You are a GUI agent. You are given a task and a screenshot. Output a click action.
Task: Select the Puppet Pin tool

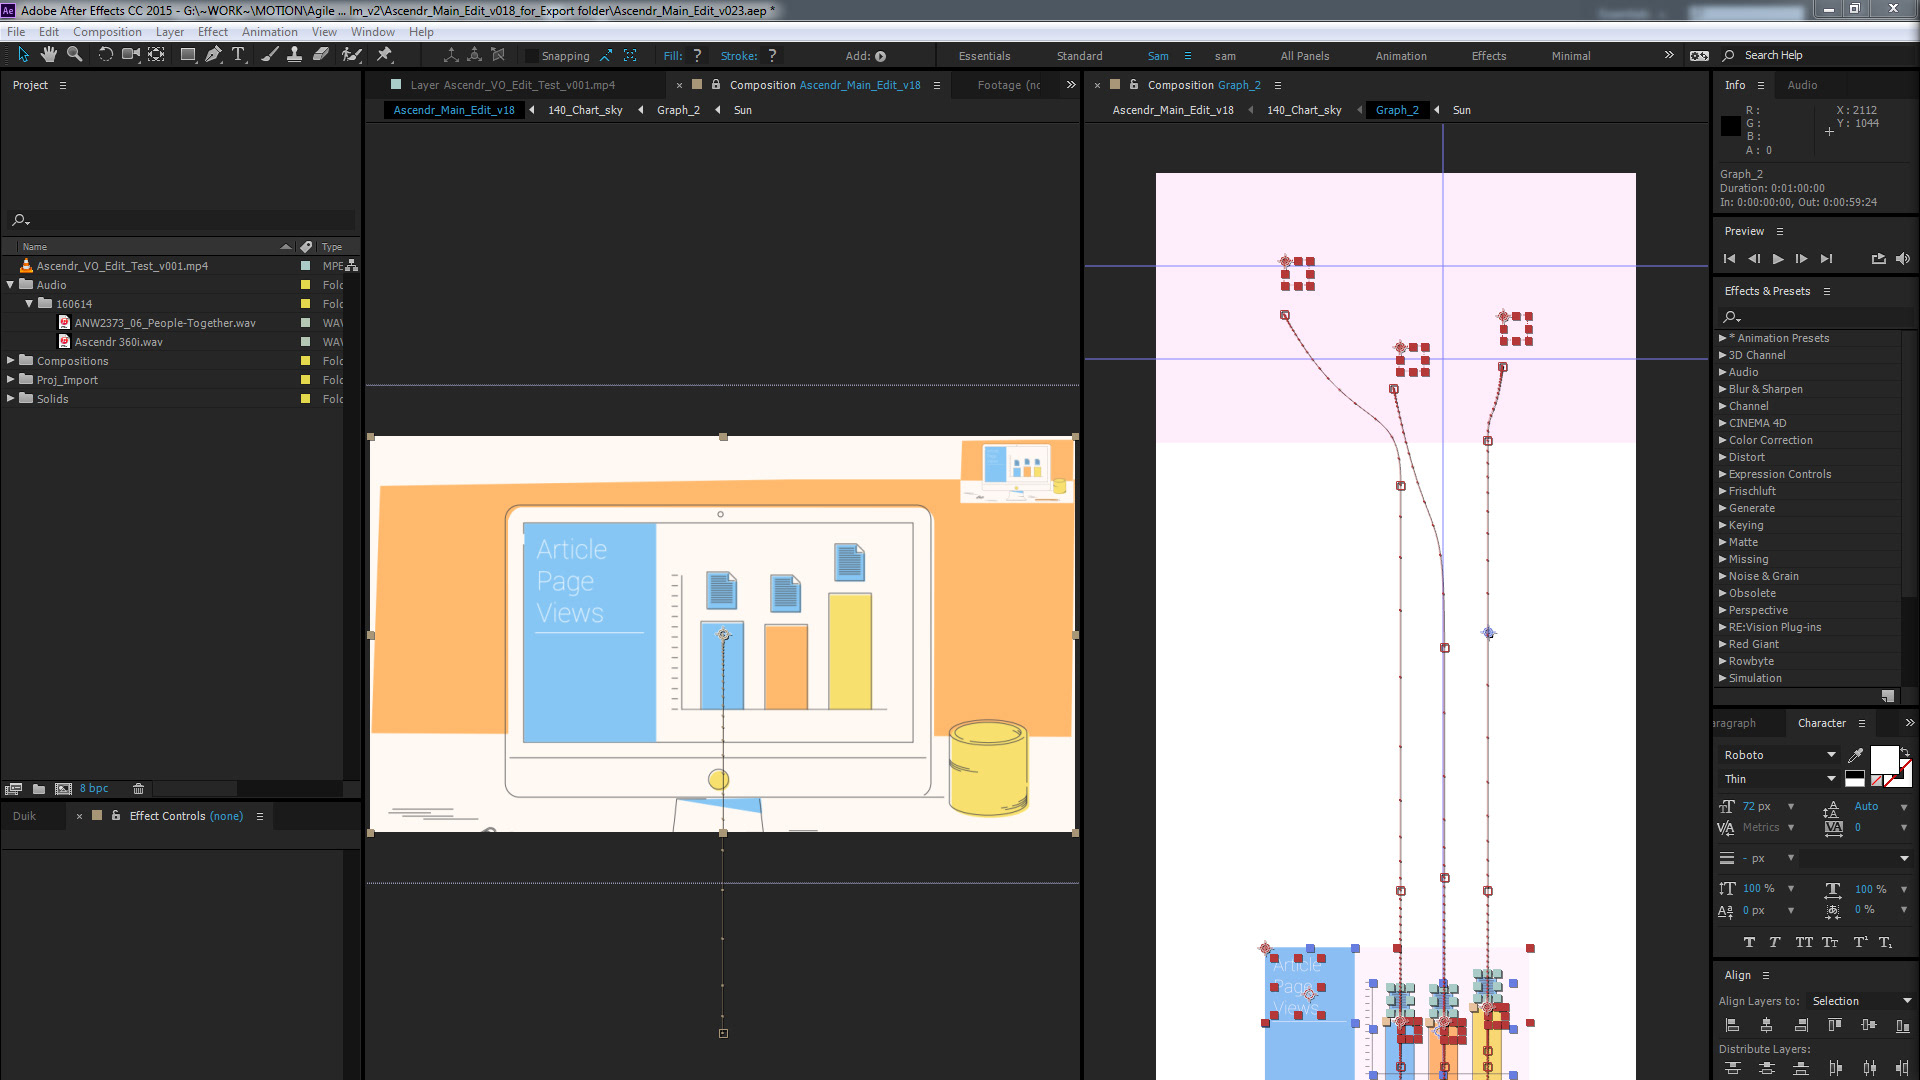pos(384,55)
